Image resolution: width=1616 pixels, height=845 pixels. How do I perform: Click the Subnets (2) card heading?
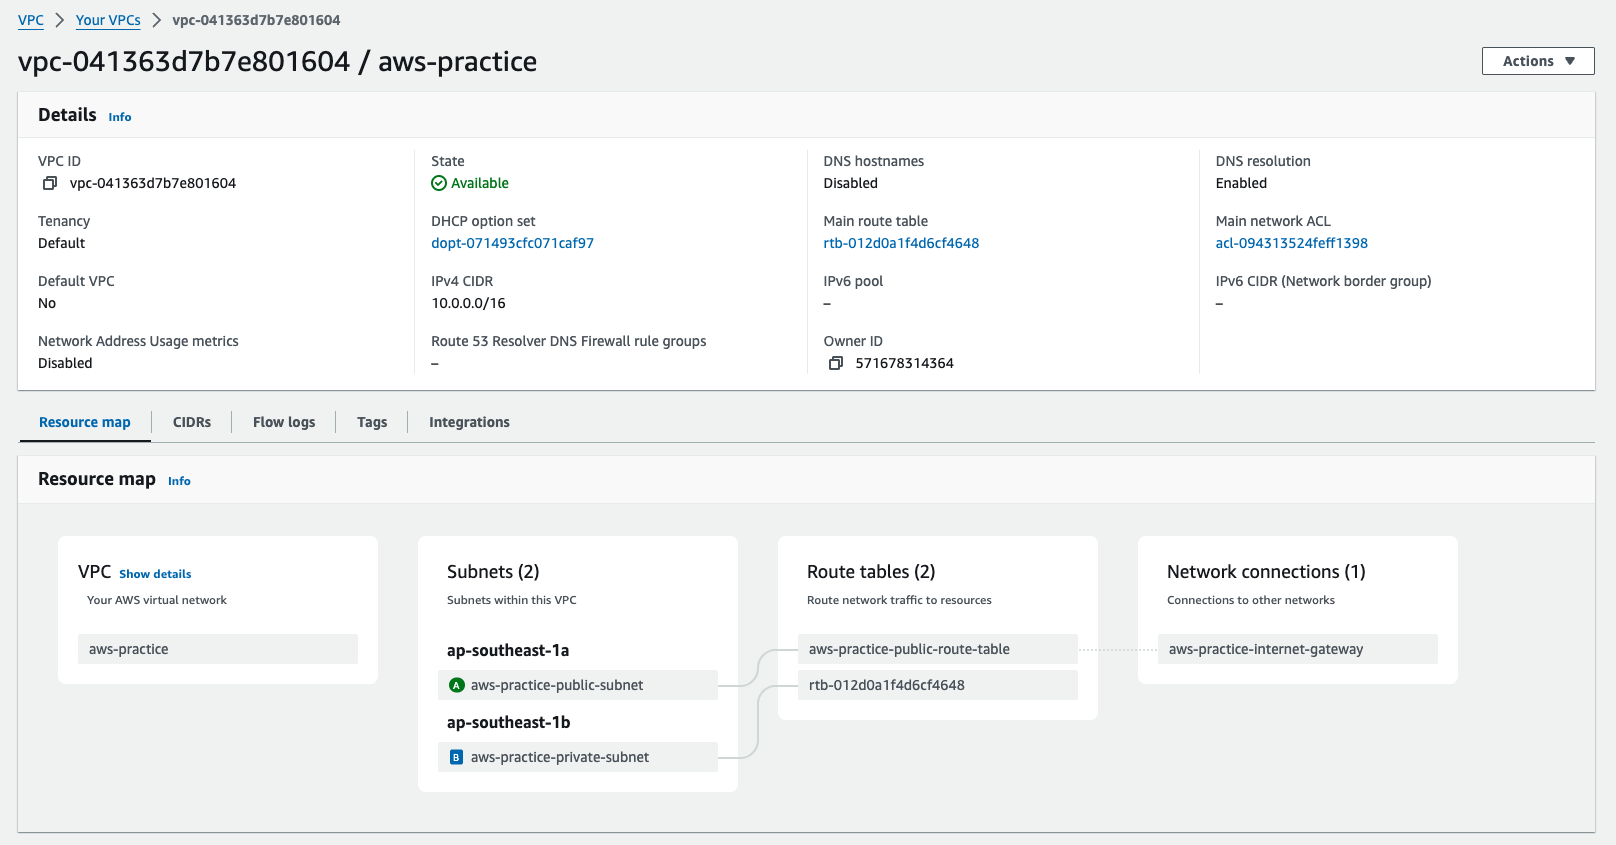(x=493, y=572)
